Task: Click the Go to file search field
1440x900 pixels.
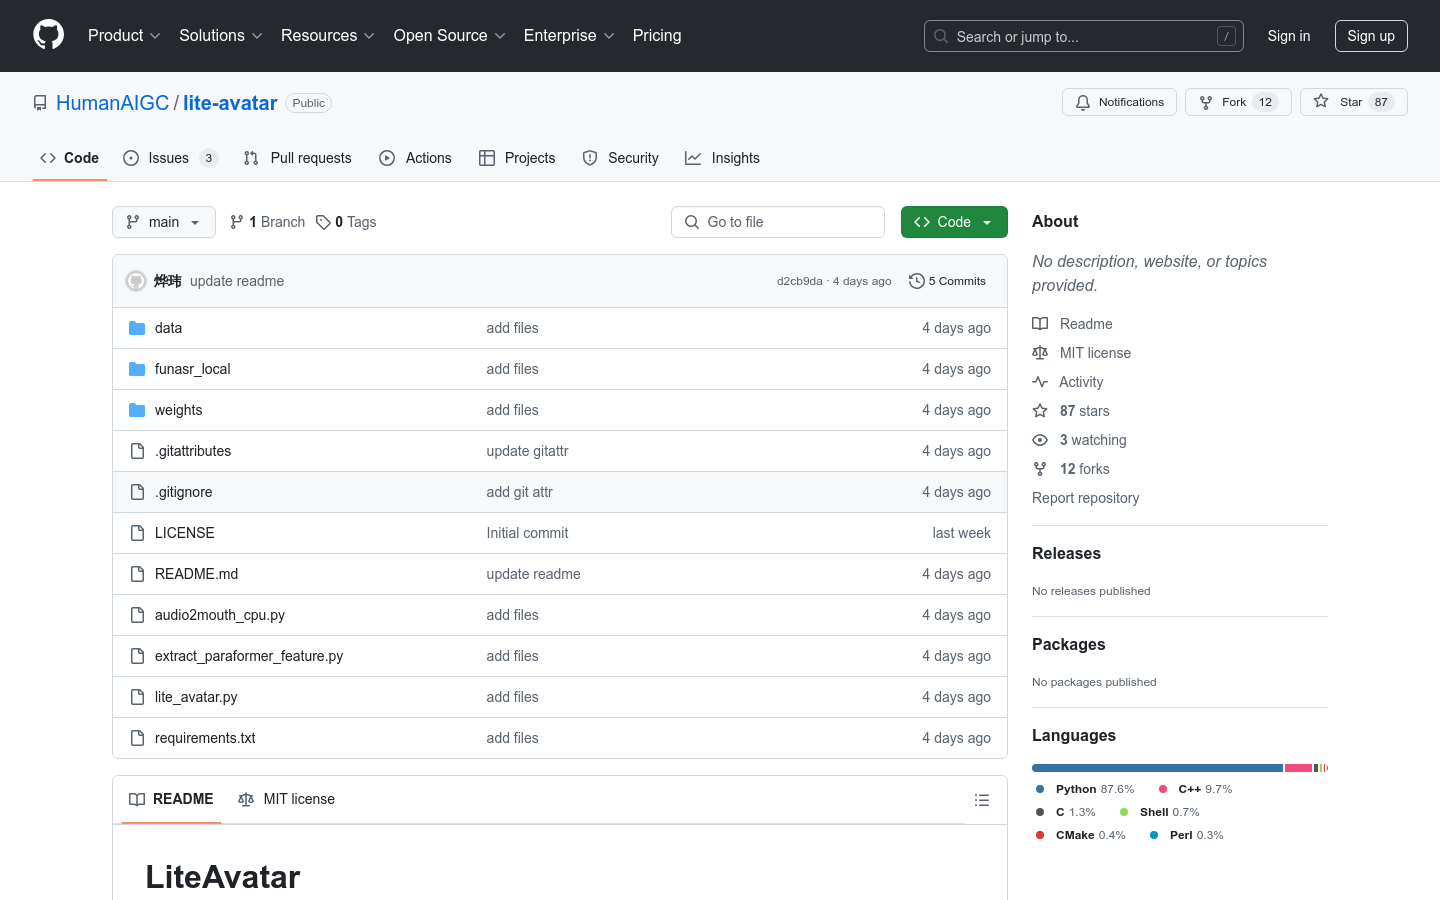Action: coord(778,222)
